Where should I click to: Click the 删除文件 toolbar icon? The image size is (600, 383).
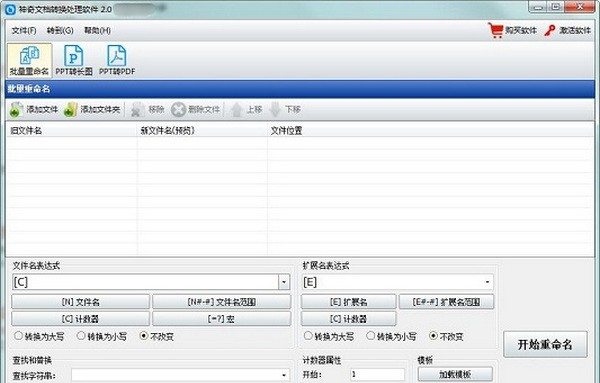click(x=178, y=110)
